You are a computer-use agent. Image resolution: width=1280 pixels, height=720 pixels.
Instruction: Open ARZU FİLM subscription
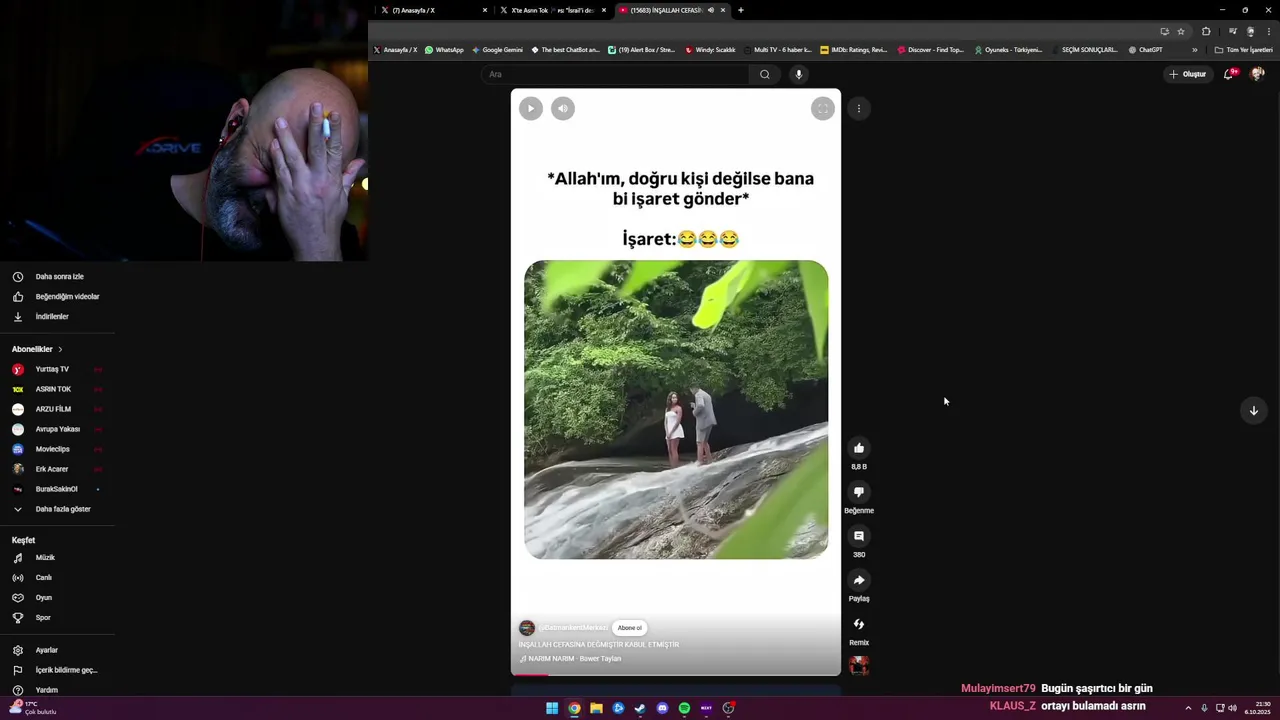tap(57, 409)
